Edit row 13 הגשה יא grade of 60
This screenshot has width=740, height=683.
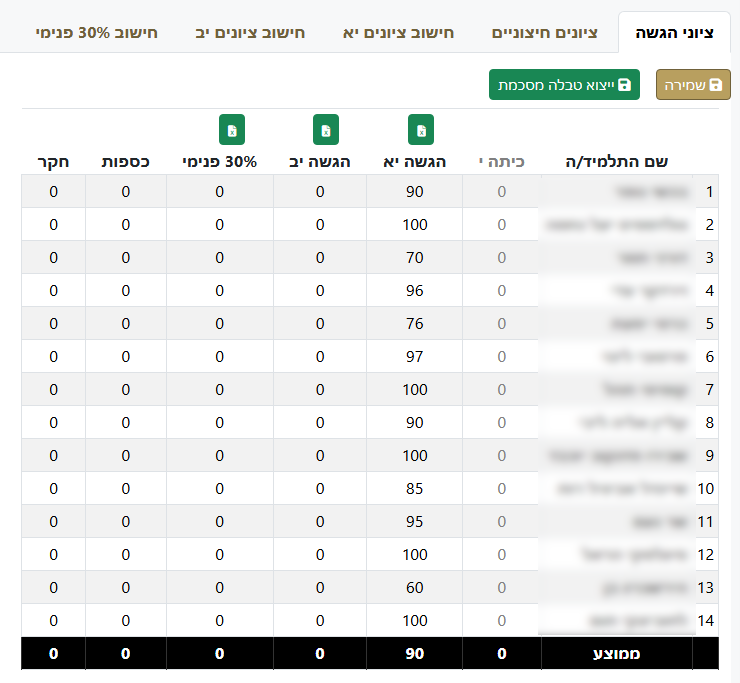[x=415, y=588]
